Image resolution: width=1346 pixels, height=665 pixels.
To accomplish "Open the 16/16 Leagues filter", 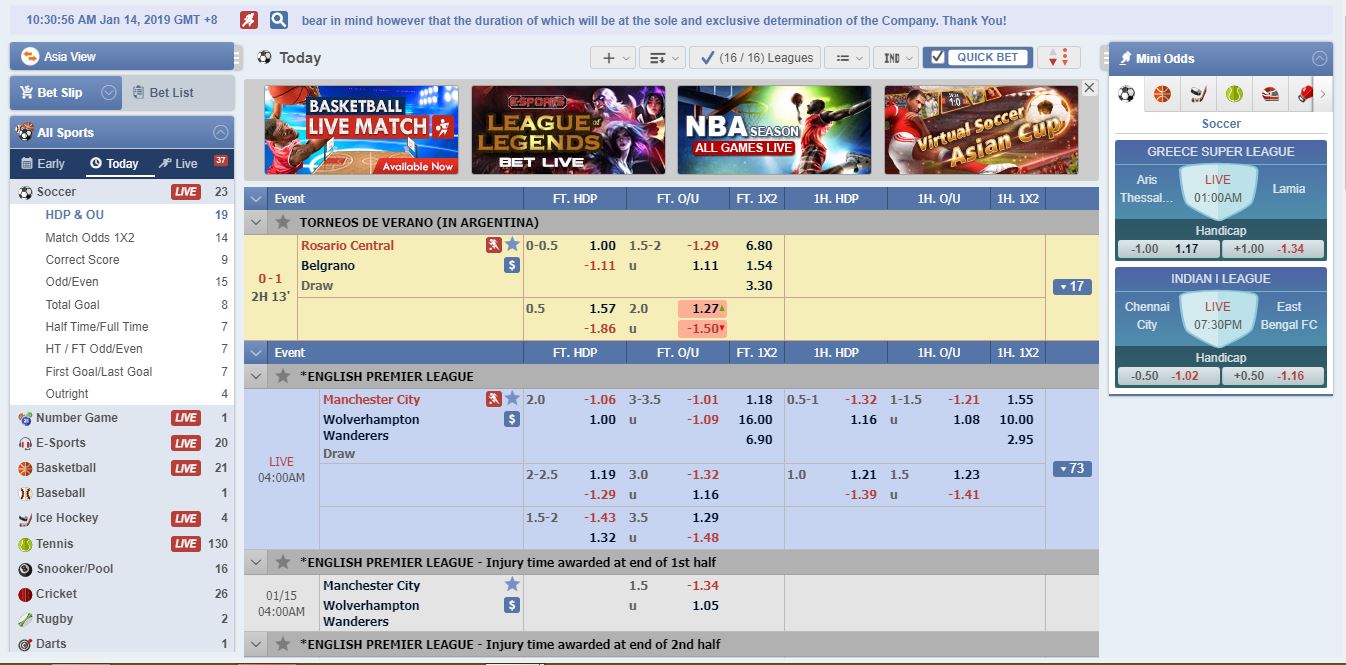I will pos(755,57).
